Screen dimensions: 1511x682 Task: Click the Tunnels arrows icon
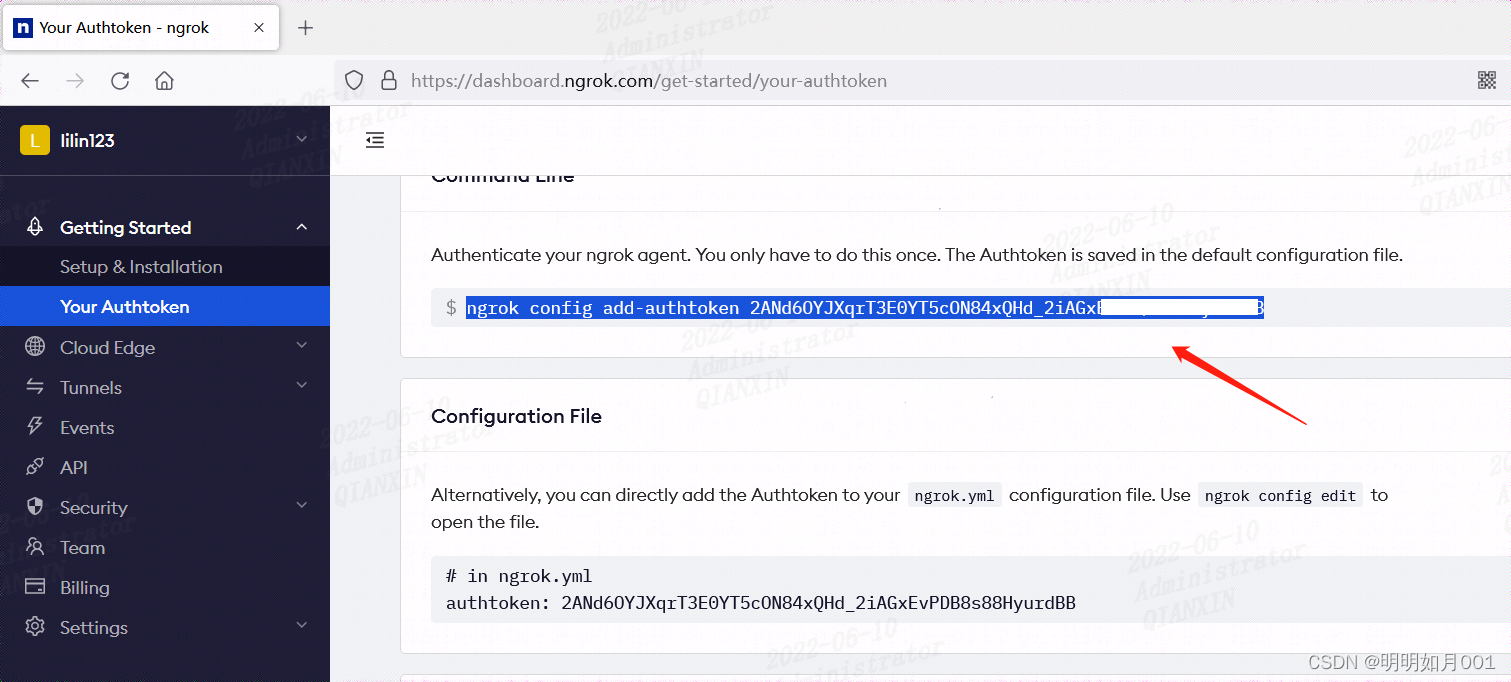(x=35, y=387)
